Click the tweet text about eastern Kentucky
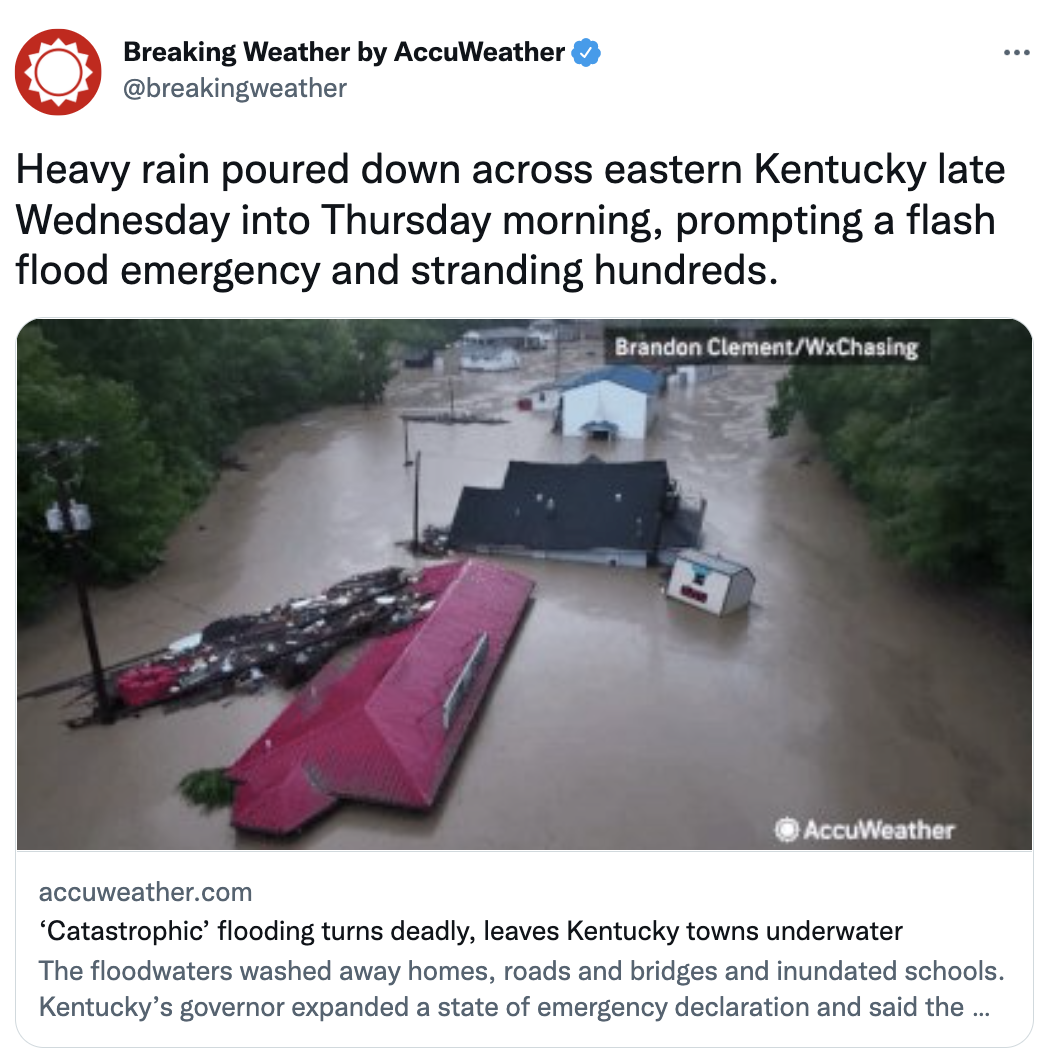The width and height of the screenshot is (1050, 1064). [x=510, y=219]
